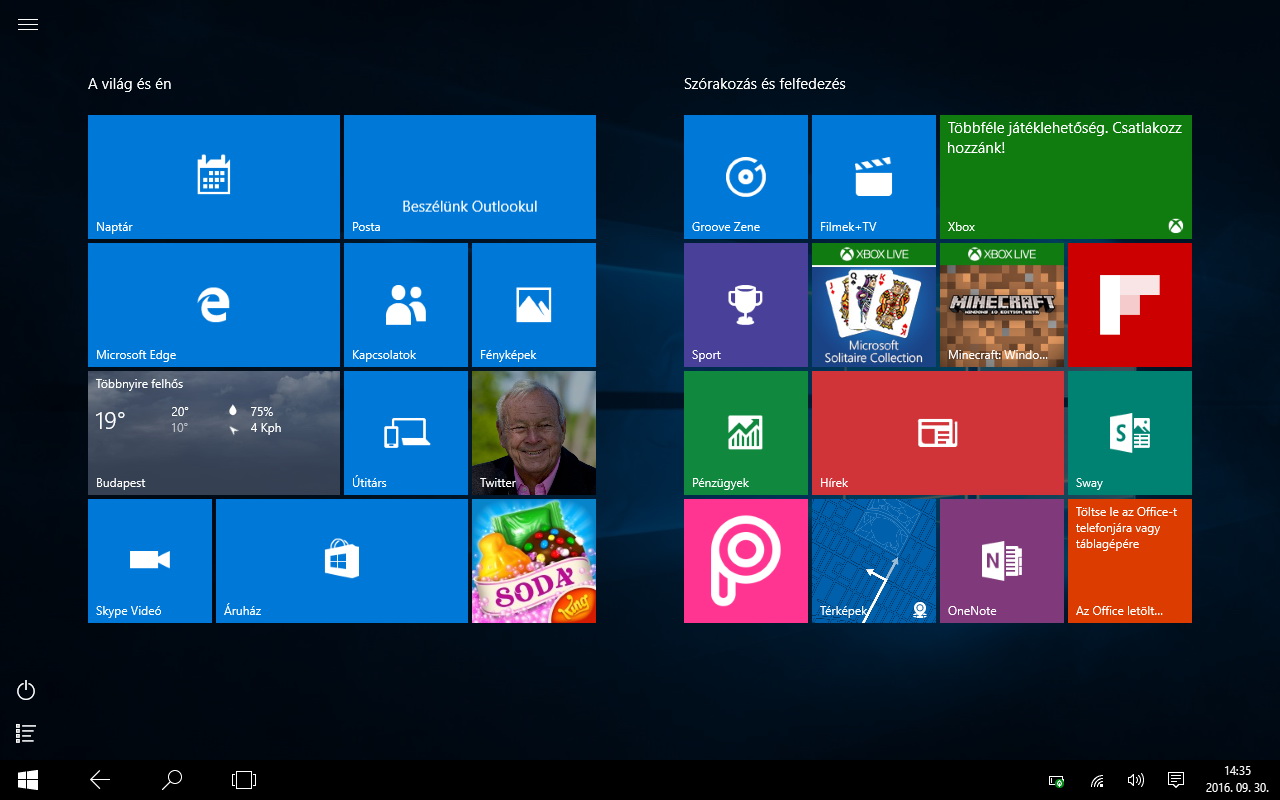Expand the hamburger menu
Viewport: 1280px width, 800px height.
coord(28,25)
